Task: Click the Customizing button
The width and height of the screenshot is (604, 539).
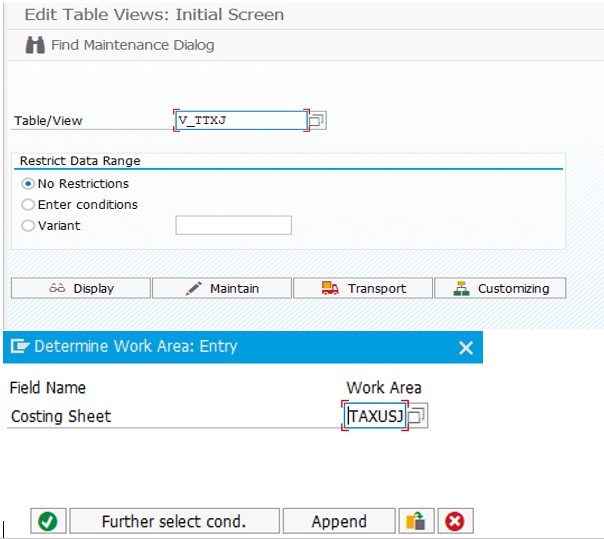Action: [x=500, y=288]
